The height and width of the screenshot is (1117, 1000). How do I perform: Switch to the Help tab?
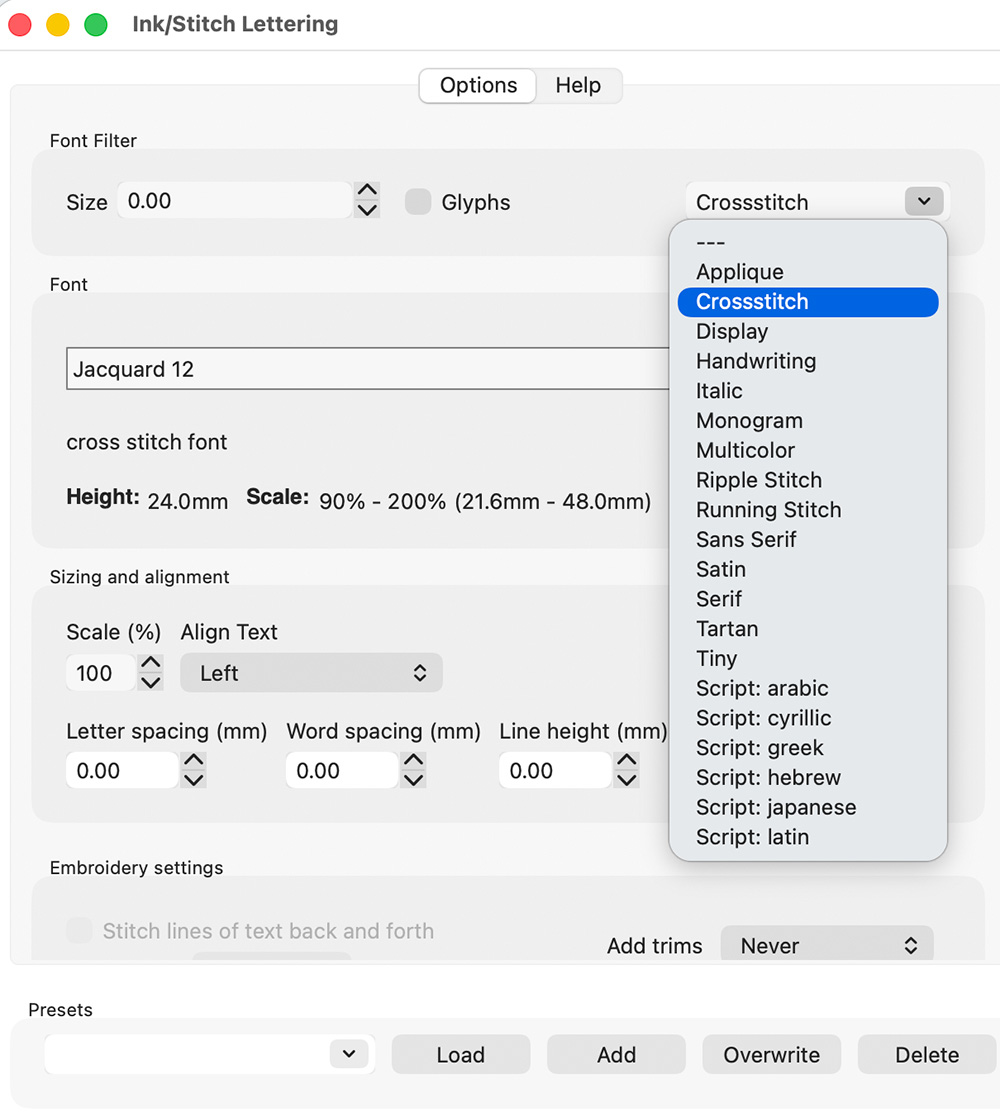point(578,85)
